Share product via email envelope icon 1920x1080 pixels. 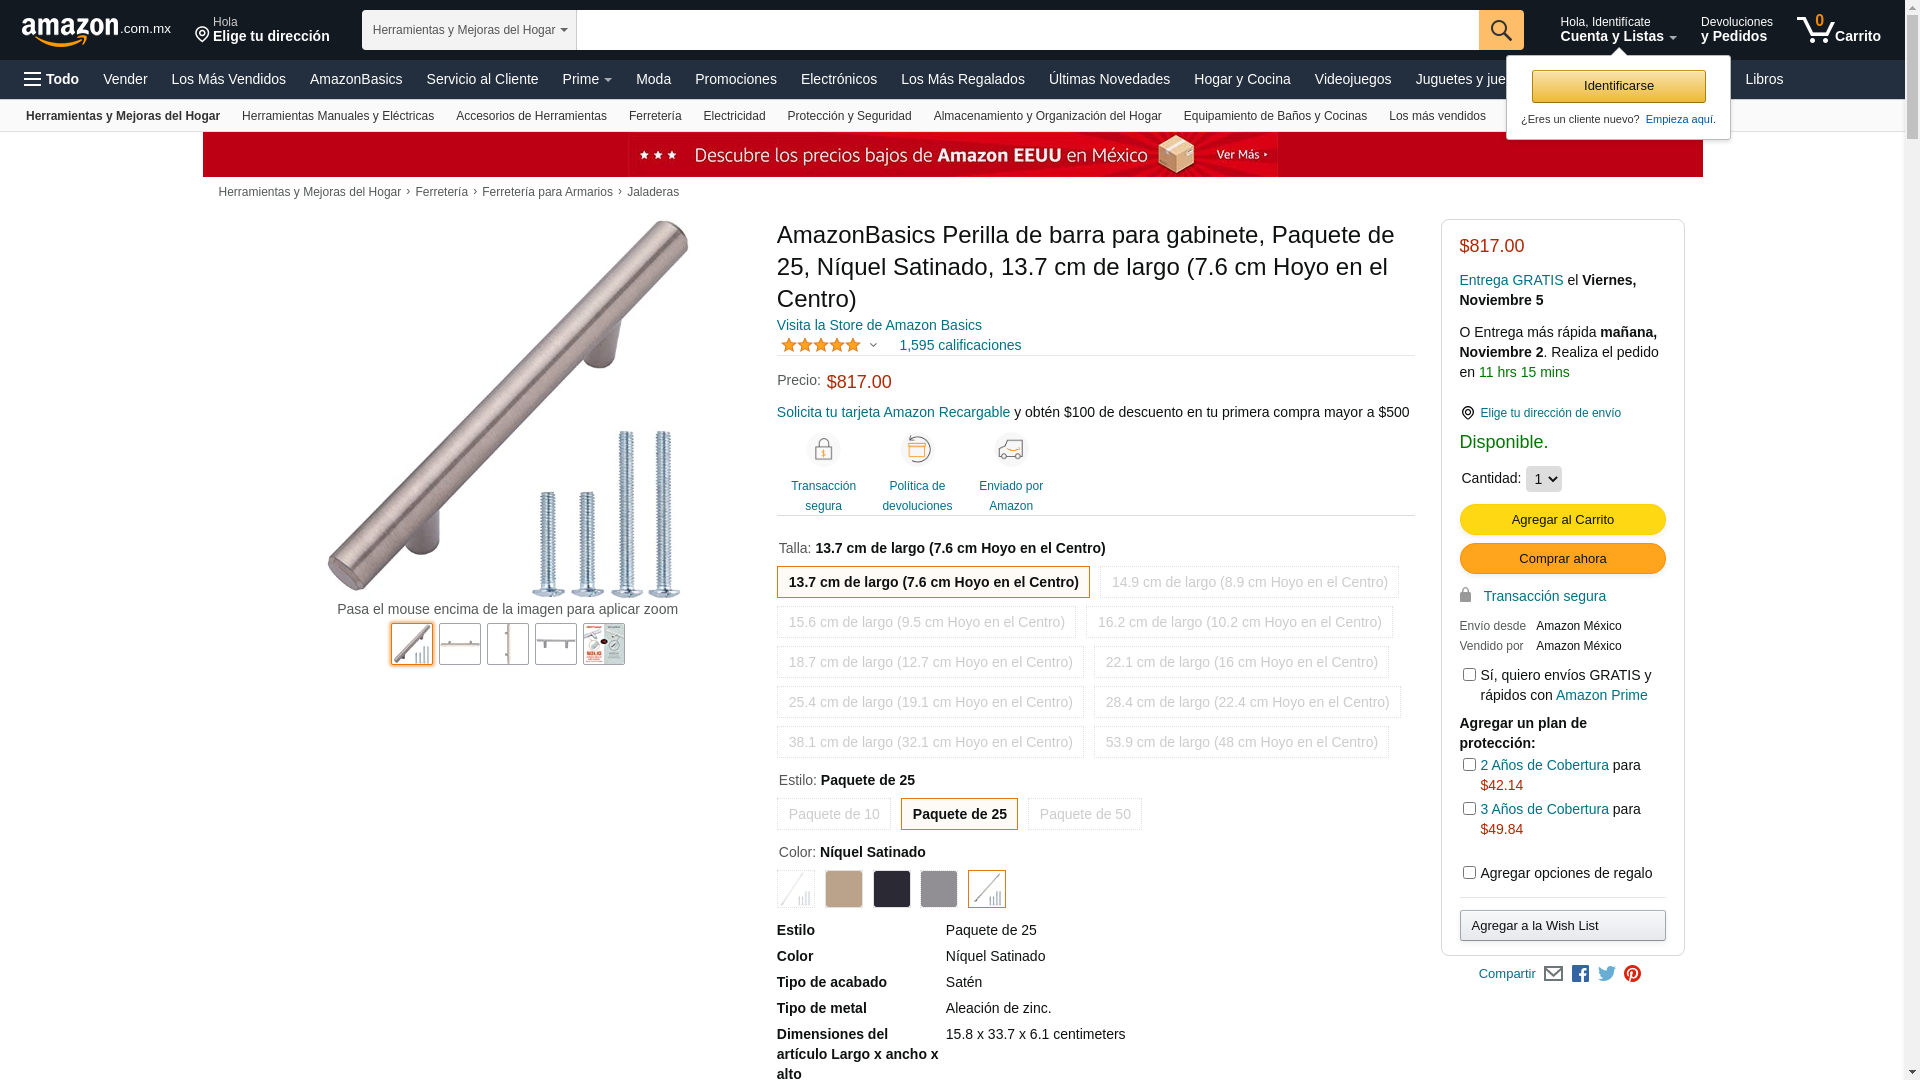point(1553,974)
